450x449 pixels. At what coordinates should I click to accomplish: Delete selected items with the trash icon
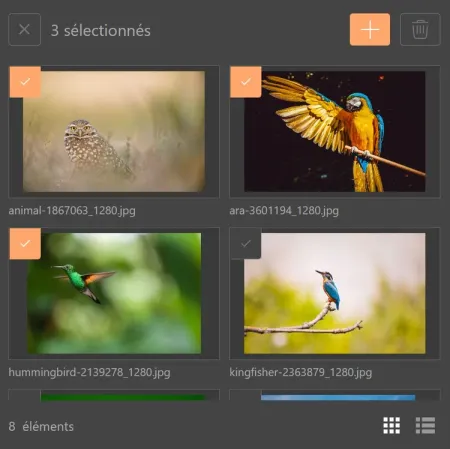[420, 29]
